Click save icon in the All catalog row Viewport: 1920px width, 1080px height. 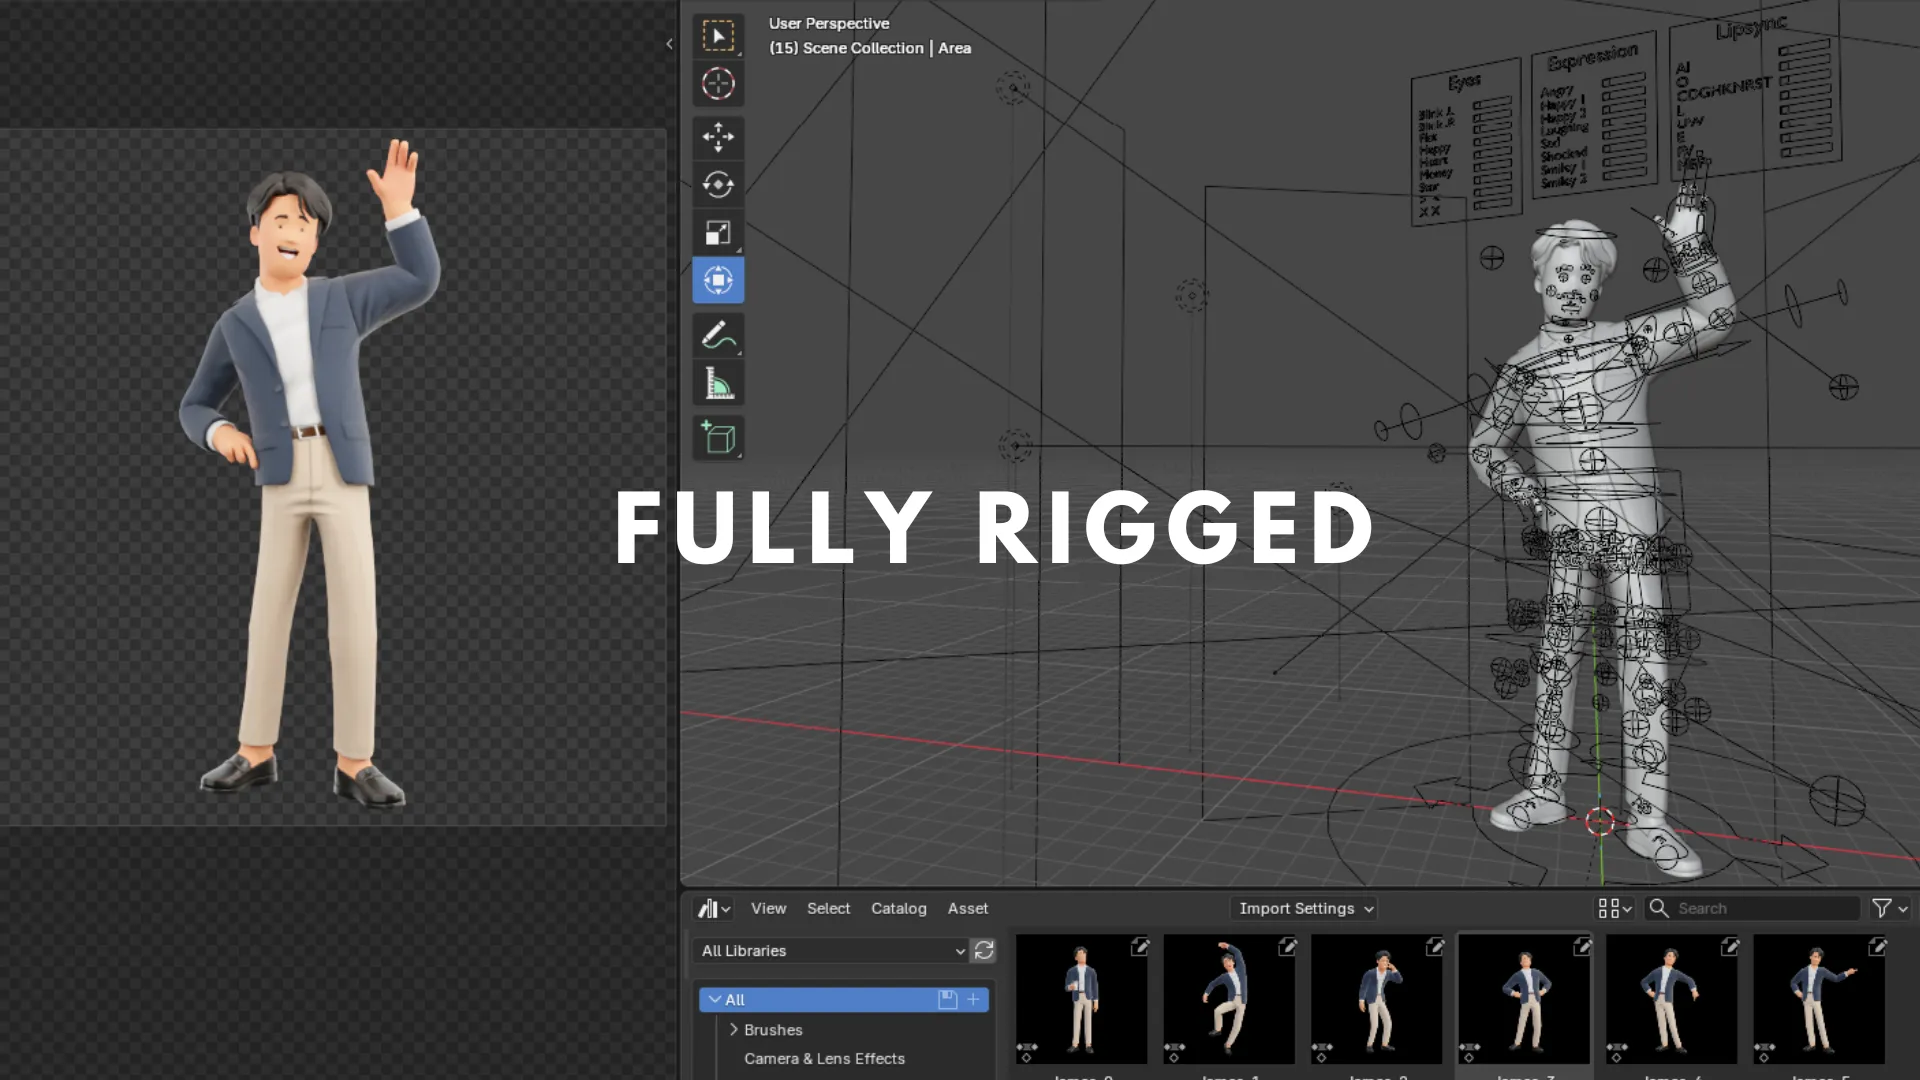(948, 999)
